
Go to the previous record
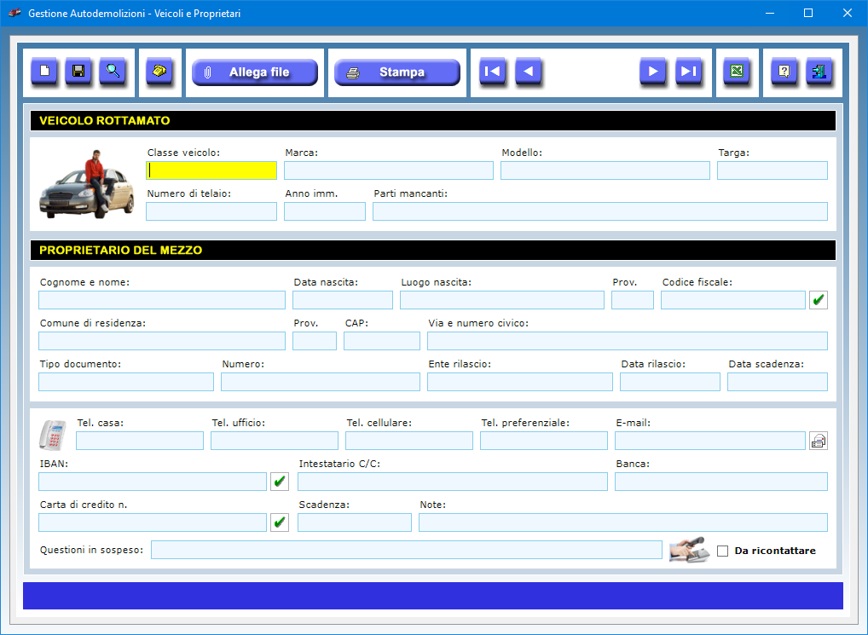coord(528,71)
